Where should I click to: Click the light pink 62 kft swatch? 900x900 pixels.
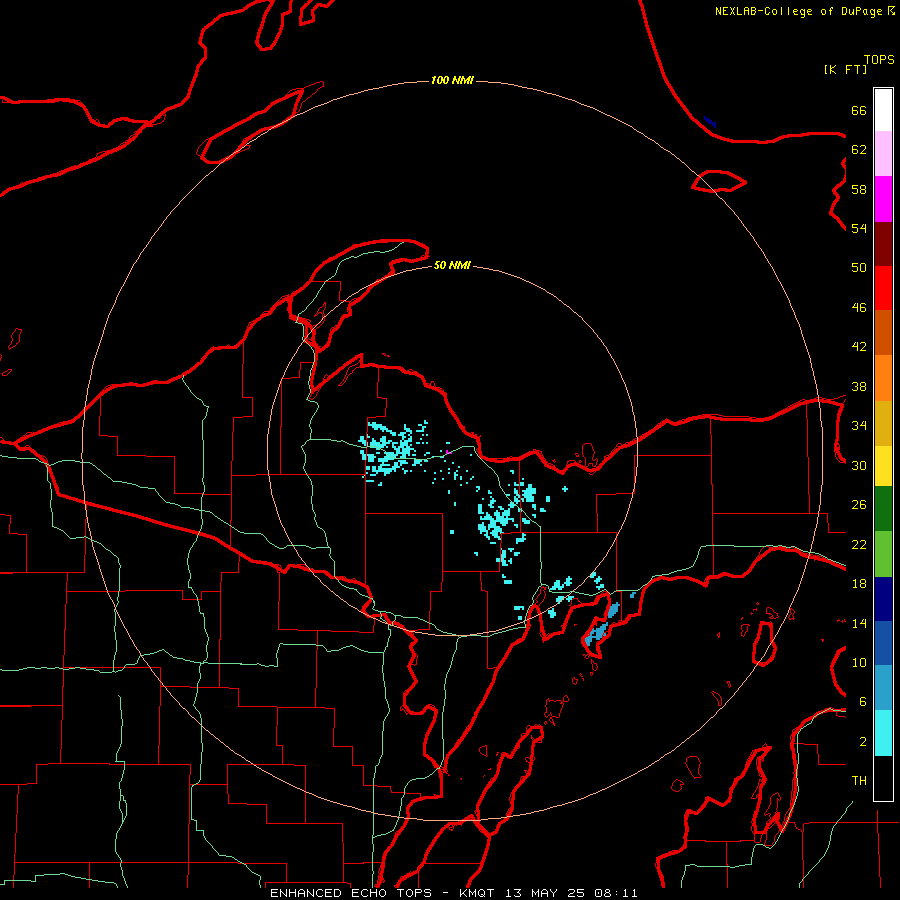click(x=883, y=153)
